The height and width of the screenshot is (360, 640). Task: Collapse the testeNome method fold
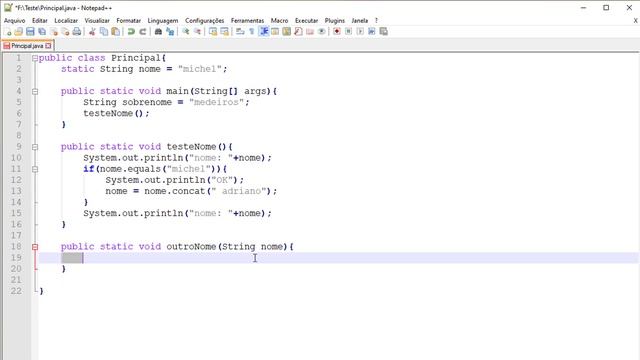coord(35,147)
